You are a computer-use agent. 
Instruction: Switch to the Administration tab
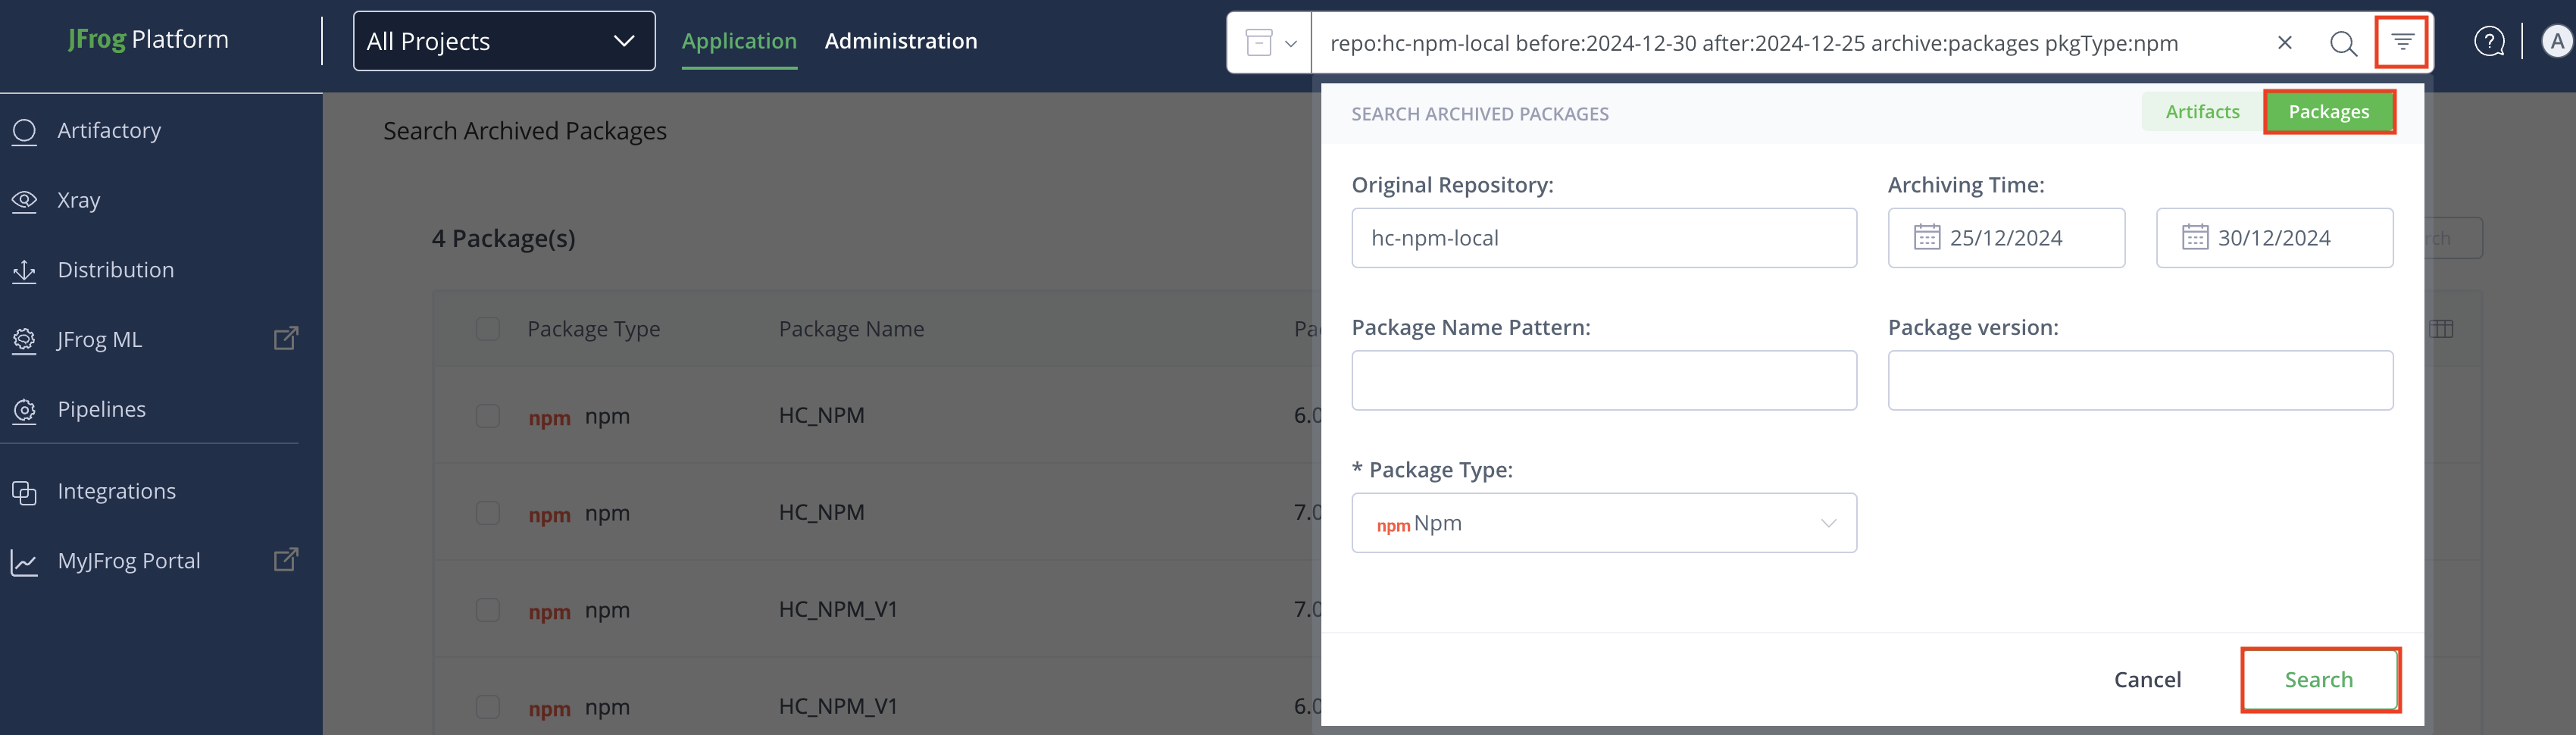[901, 41]
